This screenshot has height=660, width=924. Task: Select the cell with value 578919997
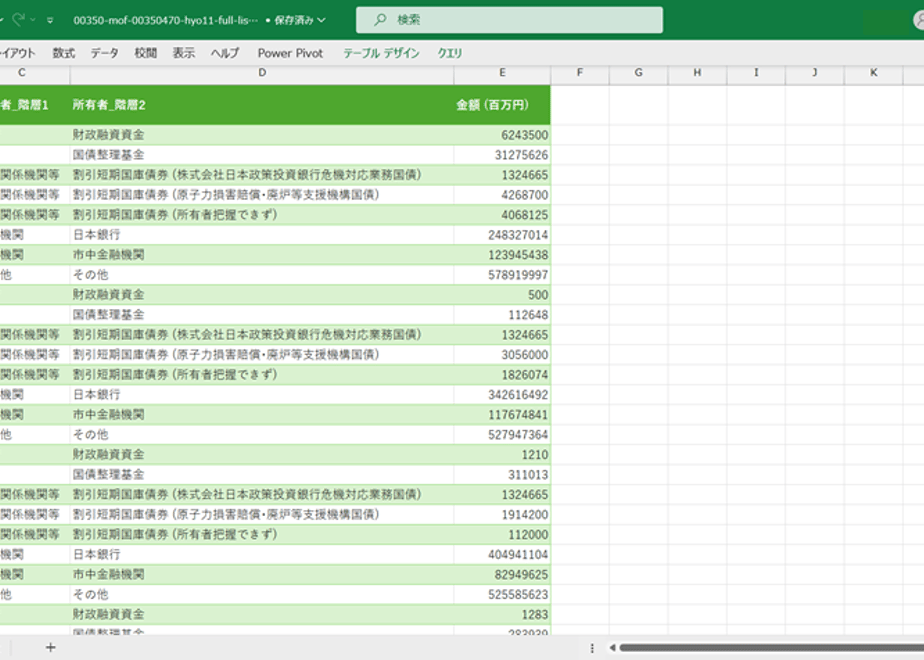coord(502,275)
